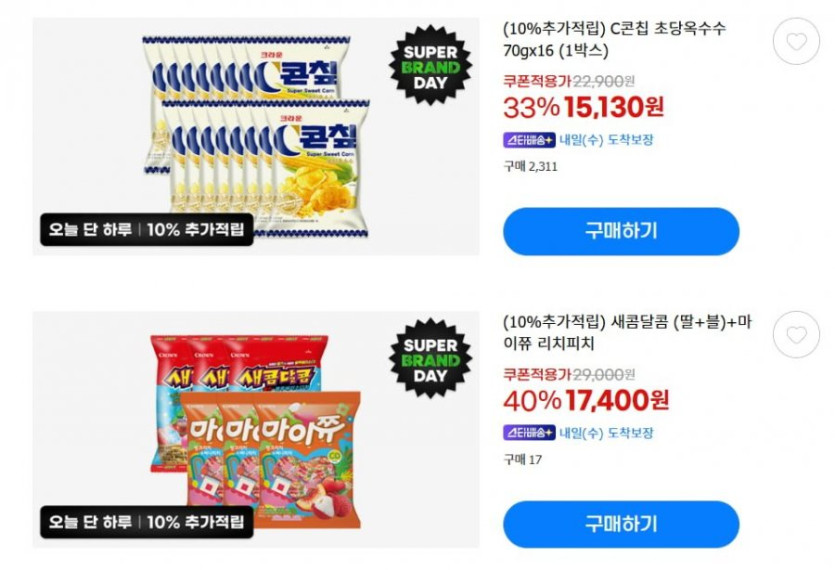Select the 15,130원 discounted price
This screenshot has width=835, height=570.
[x=614, y=107]
